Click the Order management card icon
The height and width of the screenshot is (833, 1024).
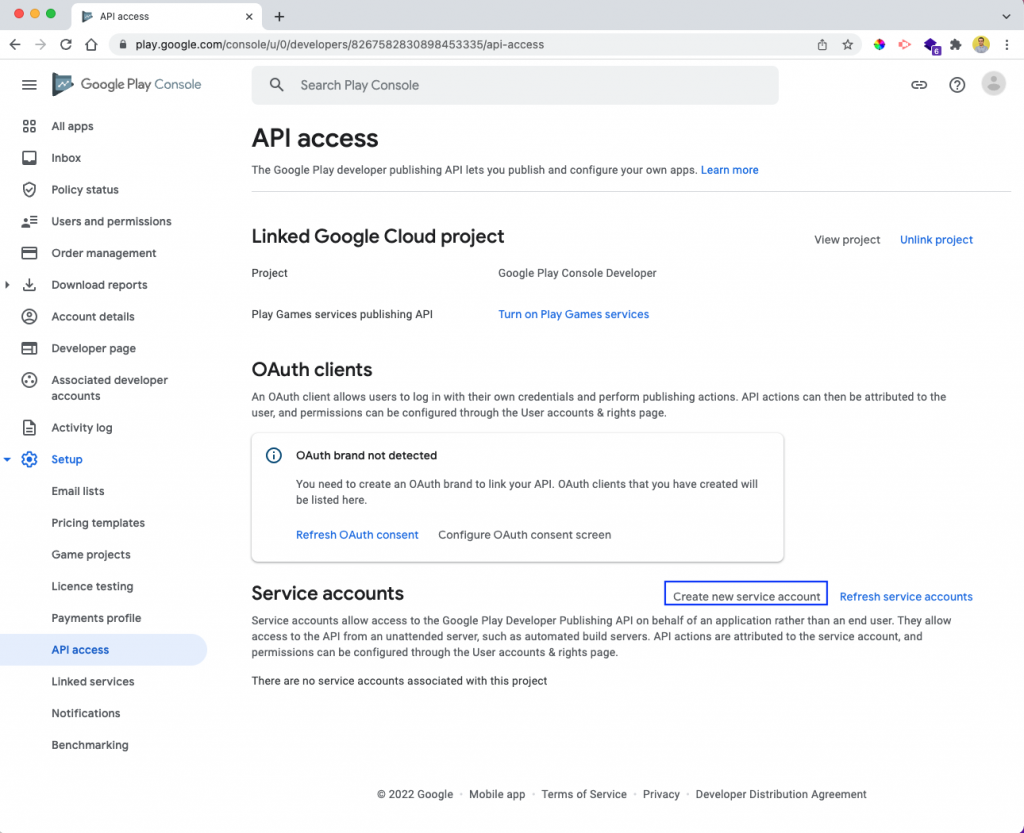point(29,253)
